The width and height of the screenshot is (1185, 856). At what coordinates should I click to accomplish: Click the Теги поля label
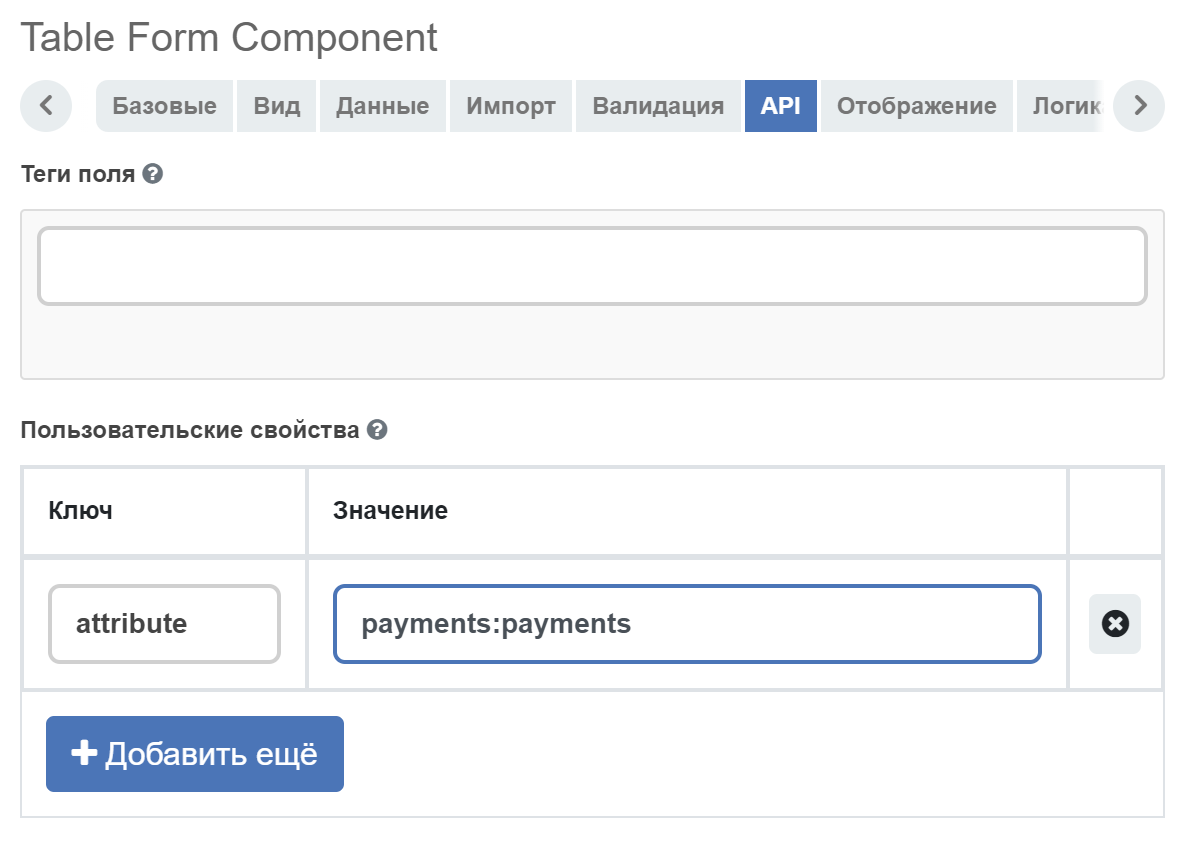(x=78, y=174)
